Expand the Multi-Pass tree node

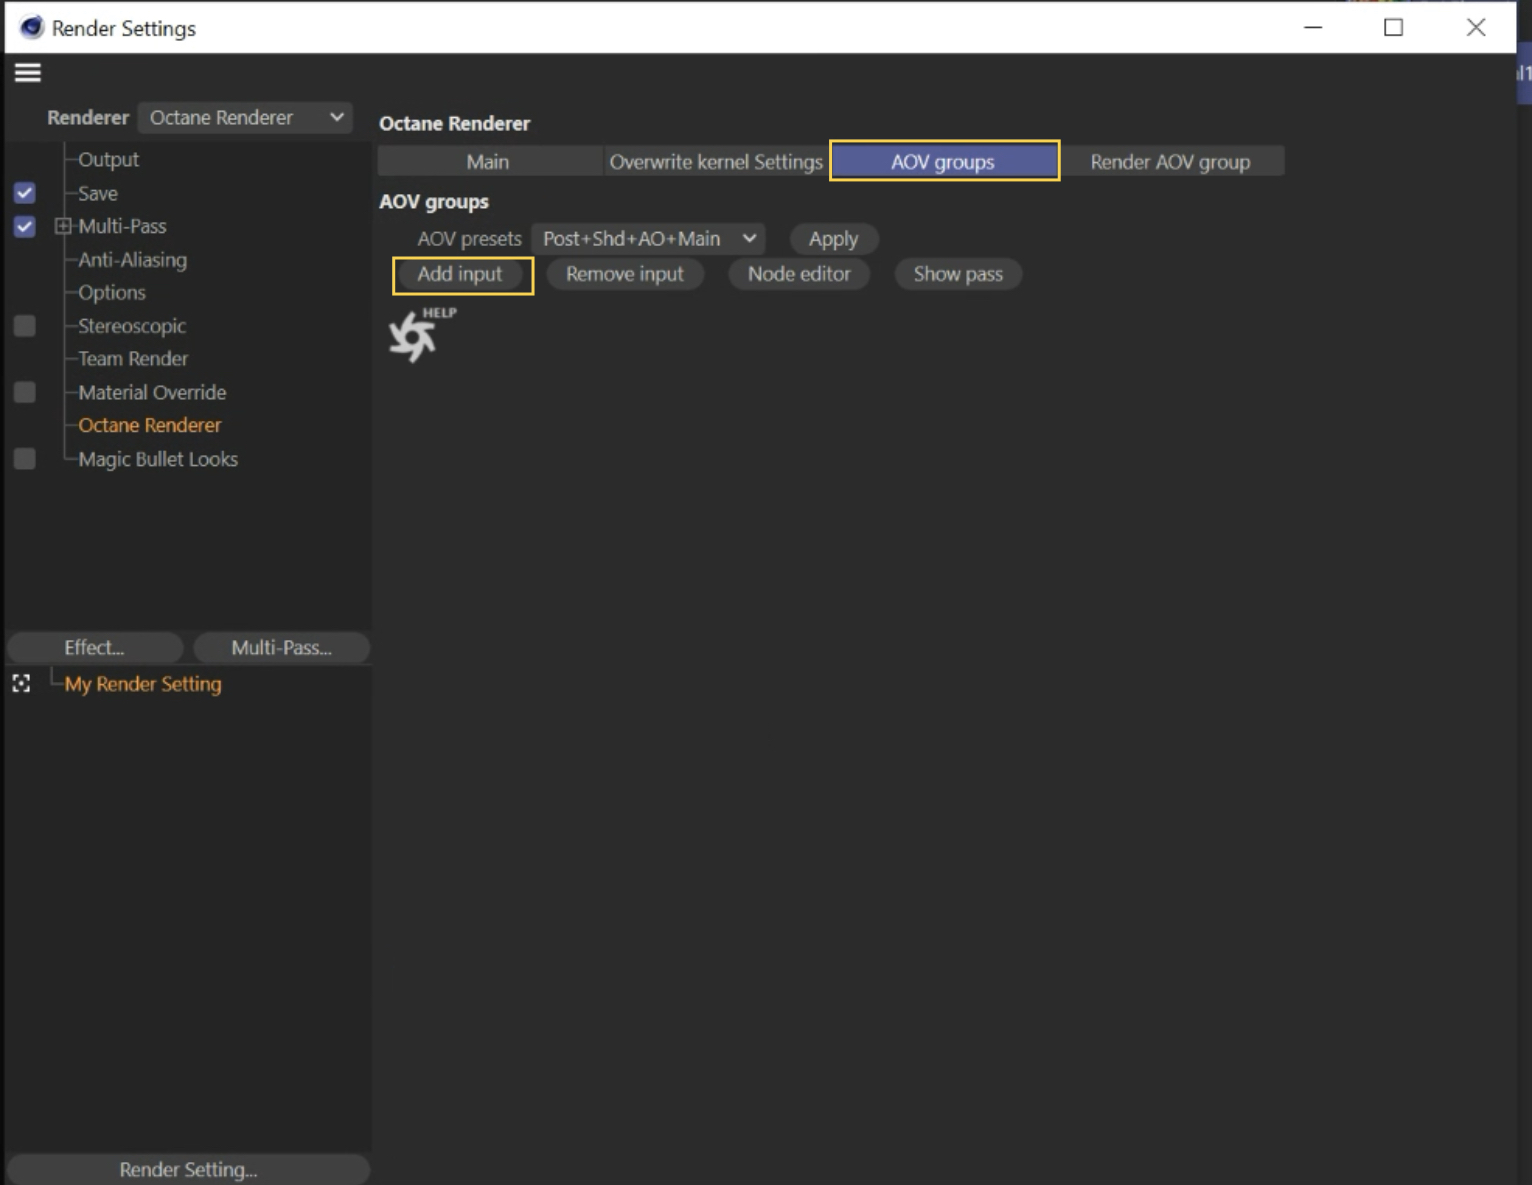click(x=63, y=226)
